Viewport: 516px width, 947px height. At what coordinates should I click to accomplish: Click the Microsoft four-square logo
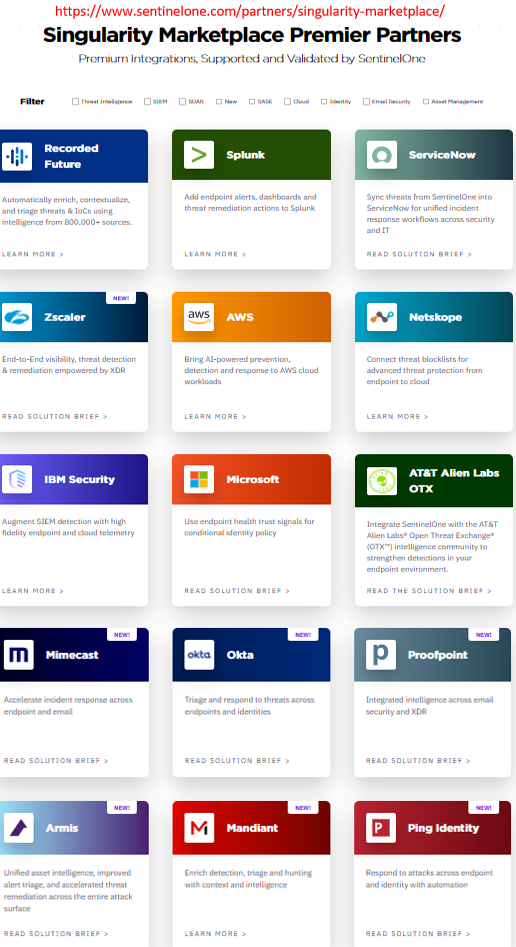(199, 480)
